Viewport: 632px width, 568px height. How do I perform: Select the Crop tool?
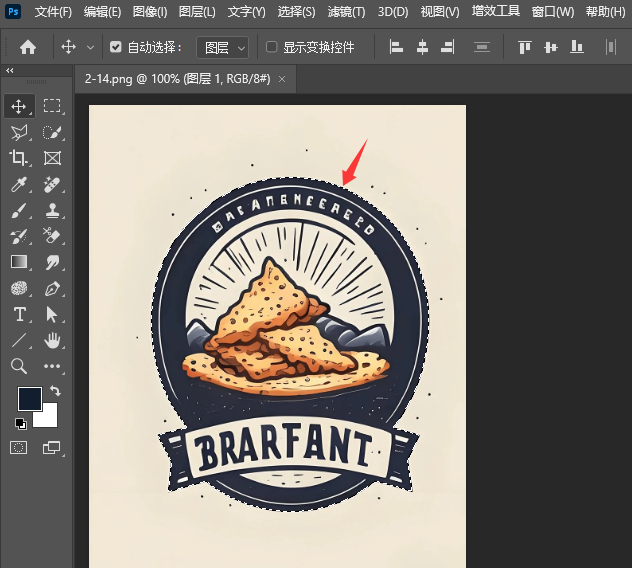[19, 158]
